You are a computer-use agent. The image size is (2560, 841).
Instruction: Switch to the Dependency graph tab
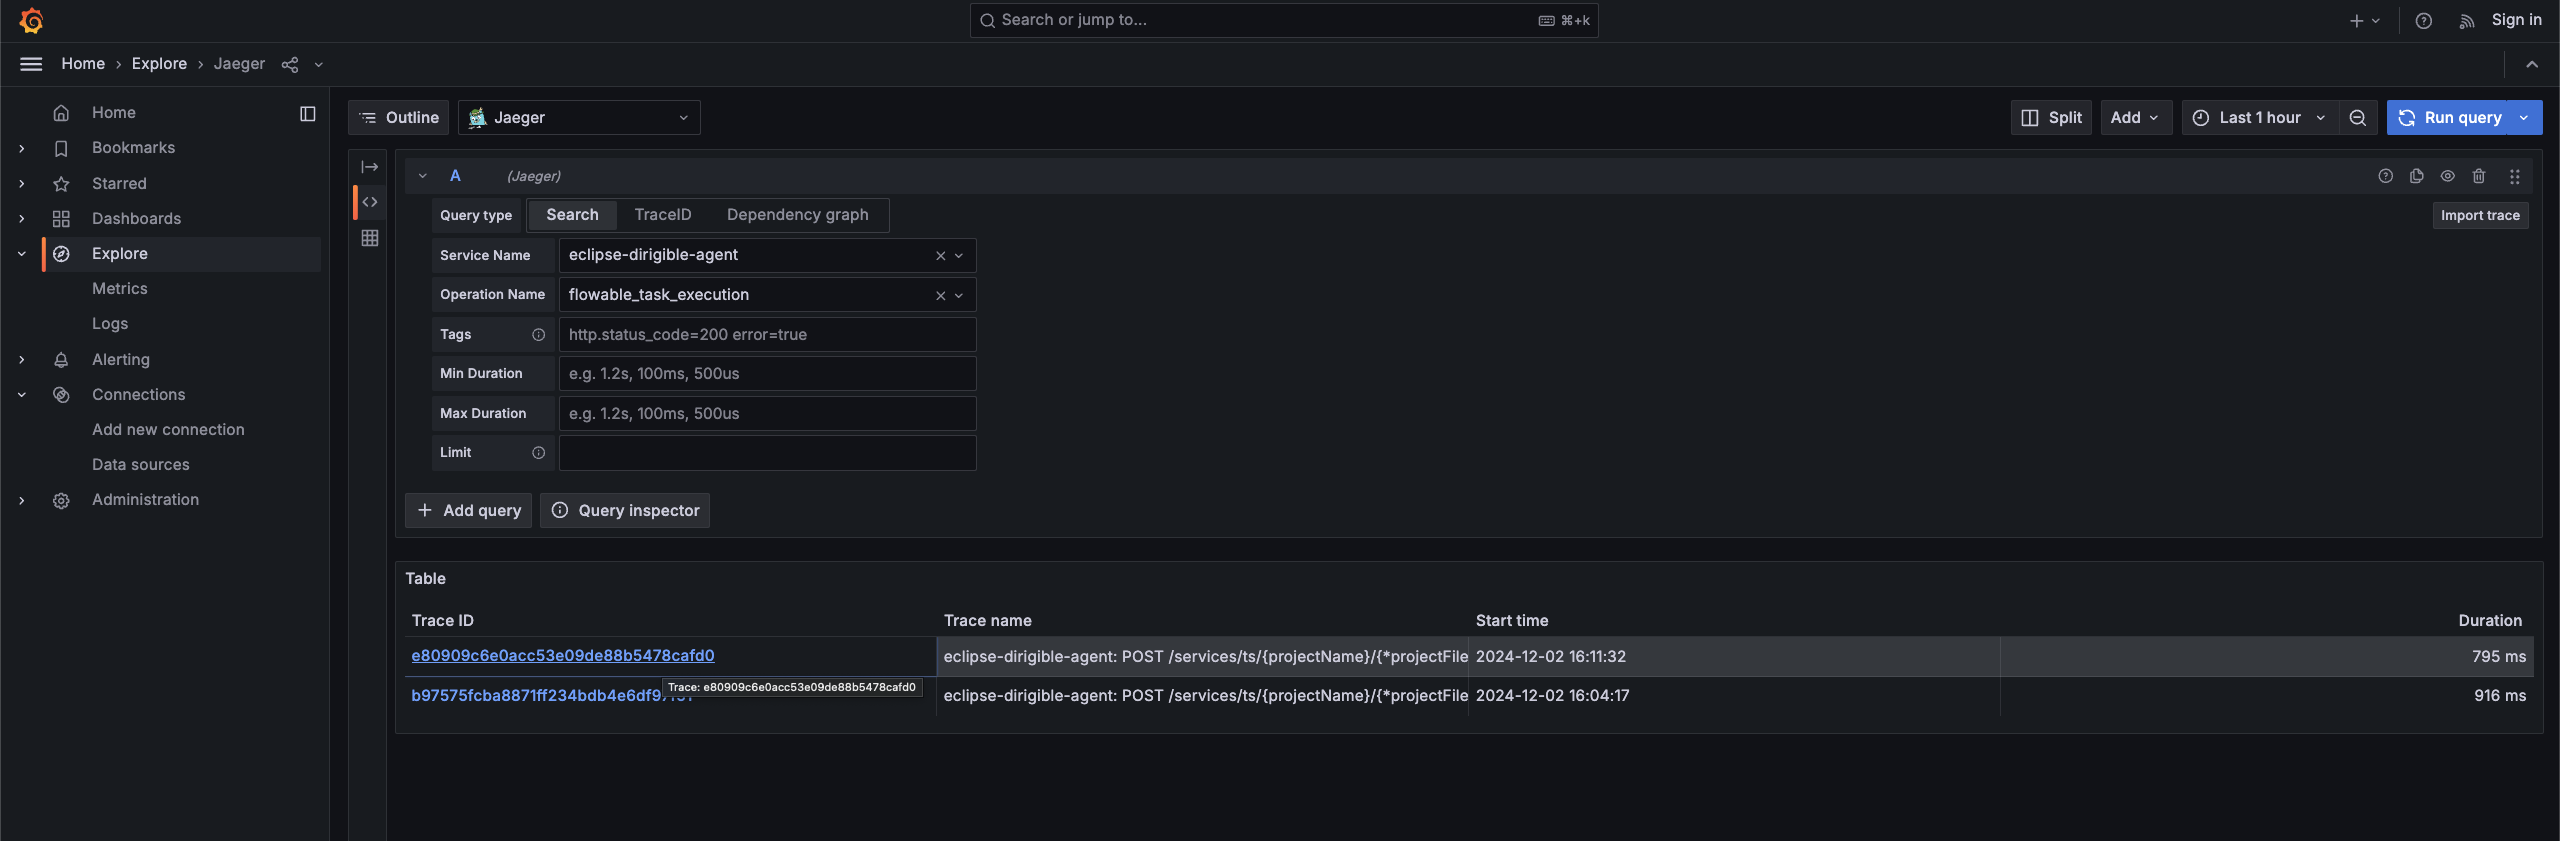(x=797, y=215)
